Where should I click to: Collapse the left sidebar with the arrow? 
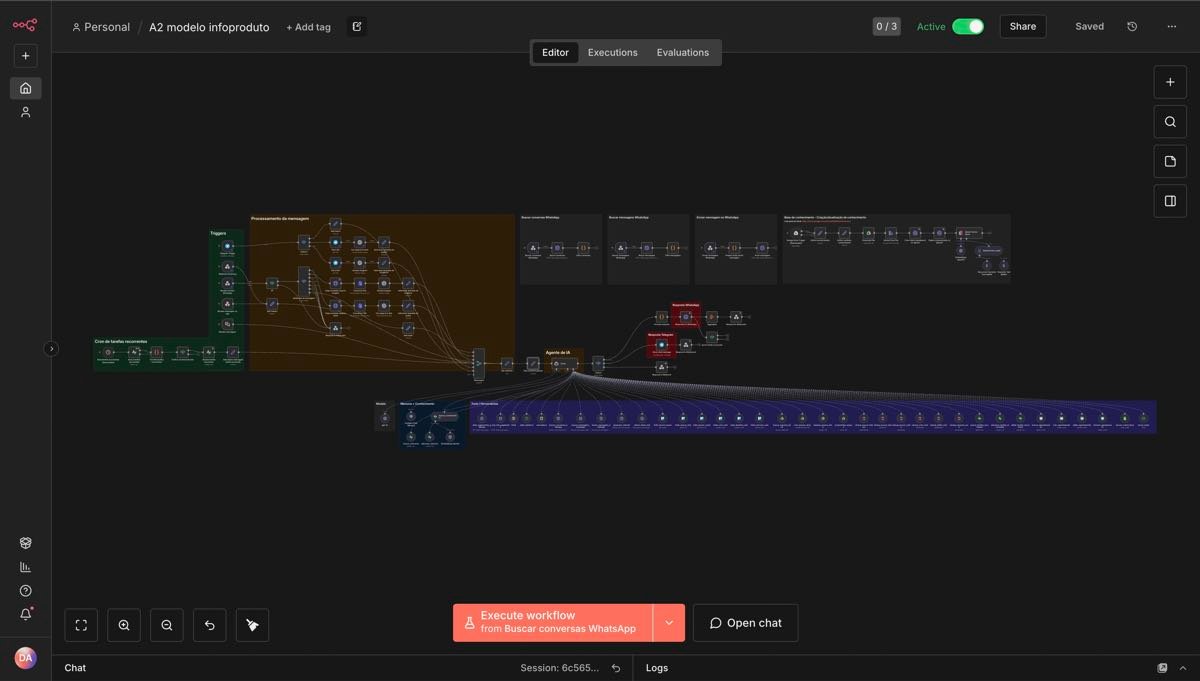pos(51,348)
